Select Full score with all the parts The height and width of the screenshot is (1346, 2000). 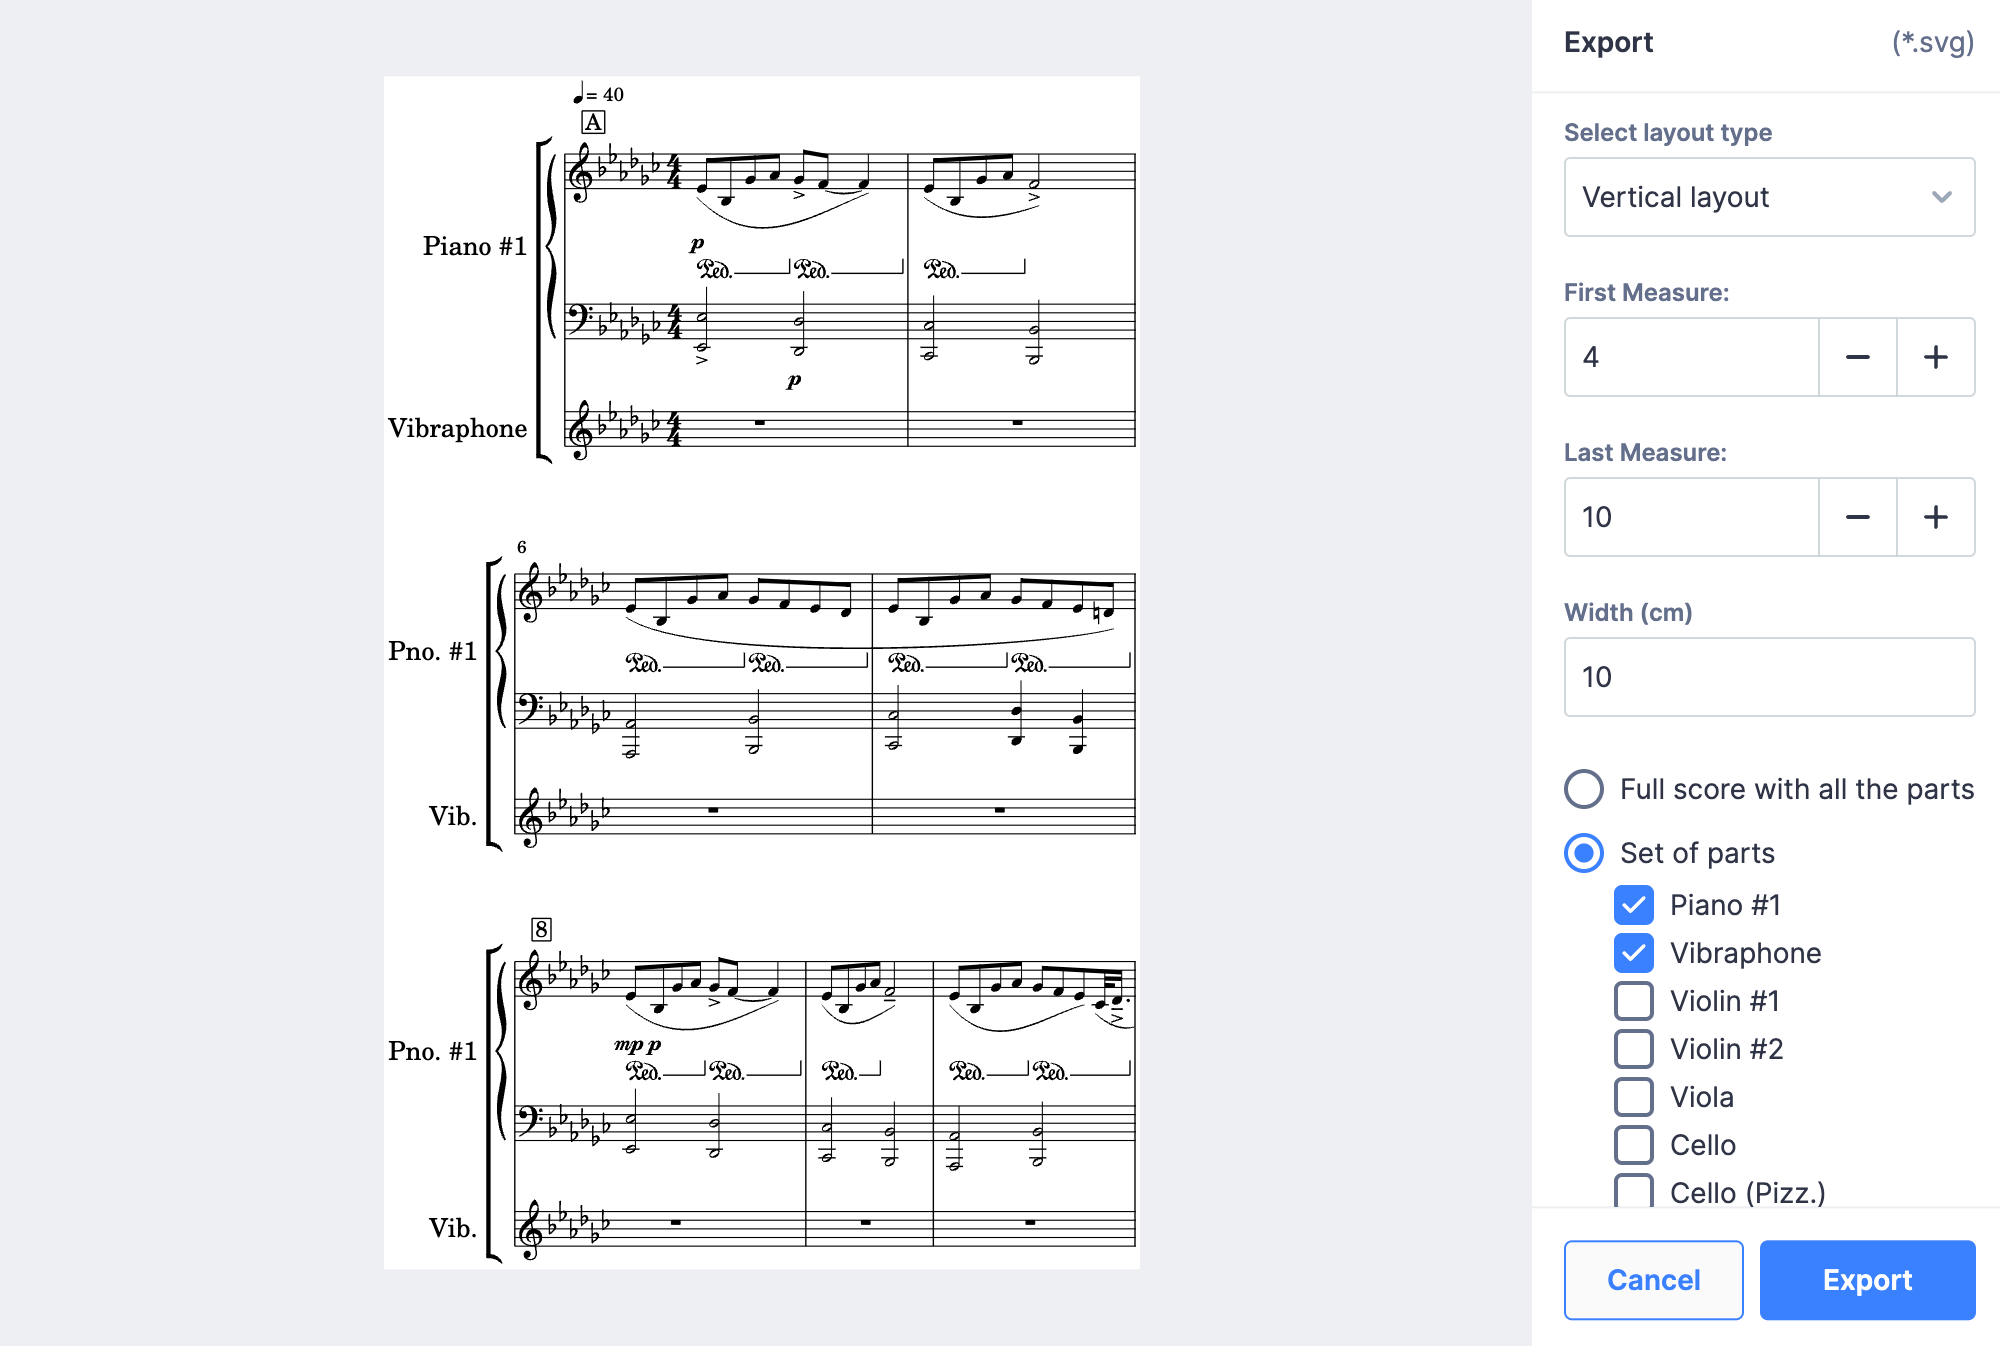click(x=1583, y=789)
